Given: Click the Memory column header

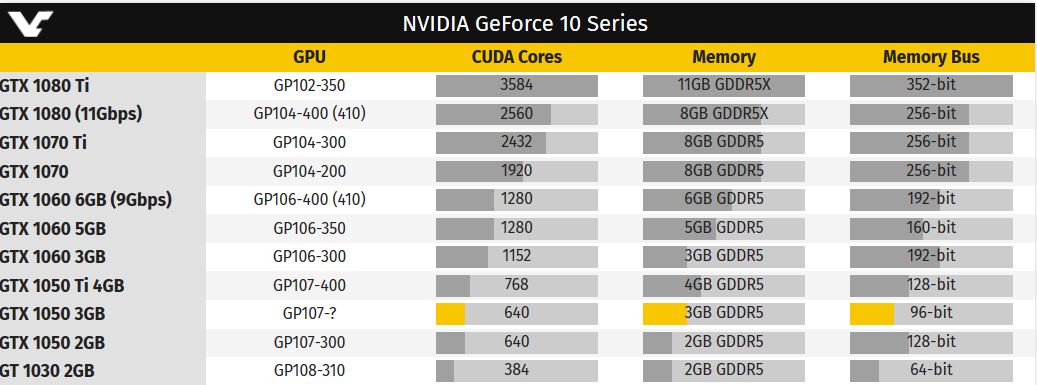Looking at the screenshot, I should [724, 57].
